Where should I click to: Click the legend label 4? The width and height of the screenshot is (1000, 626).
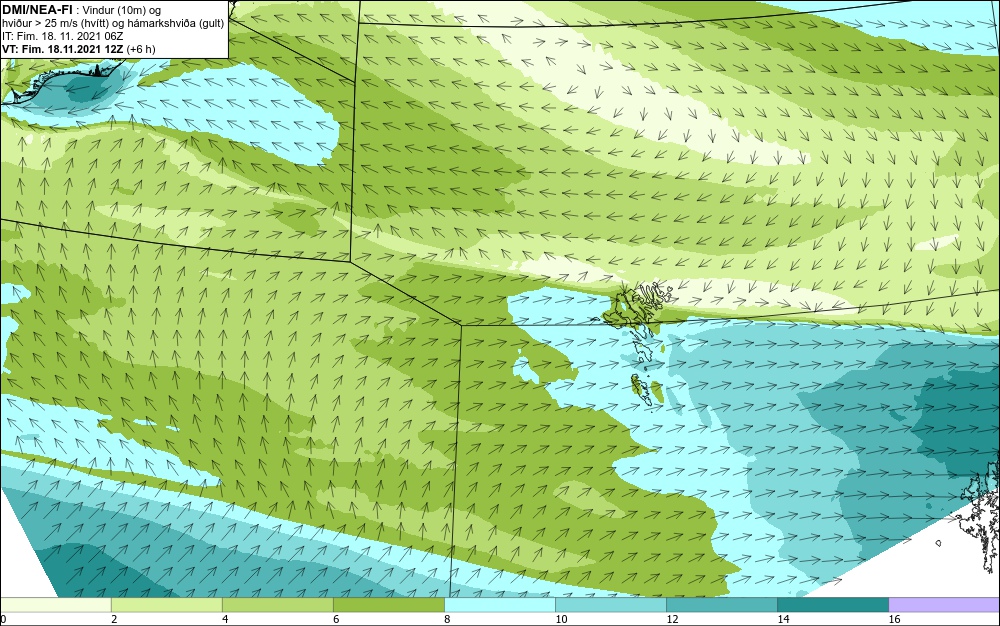[225, 619]
